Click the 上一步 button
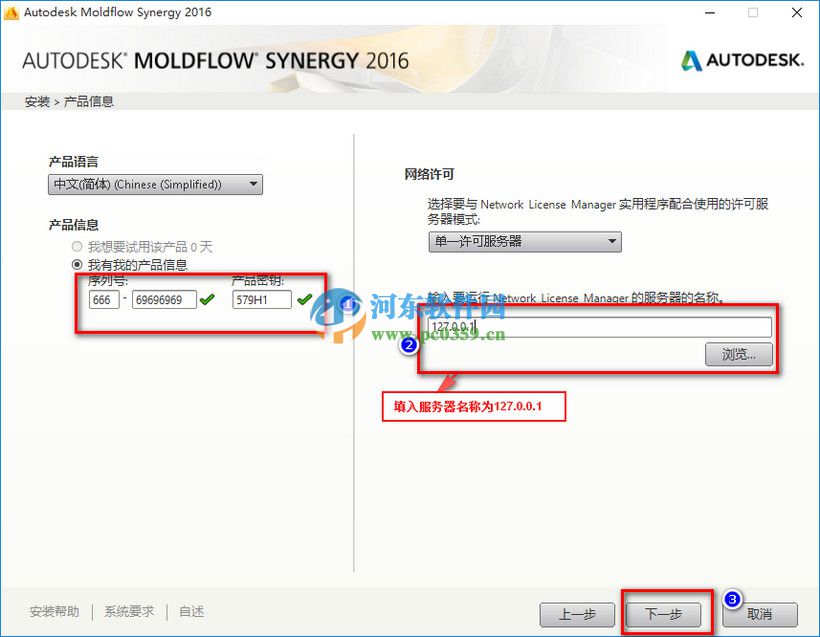 pos(577,615)
